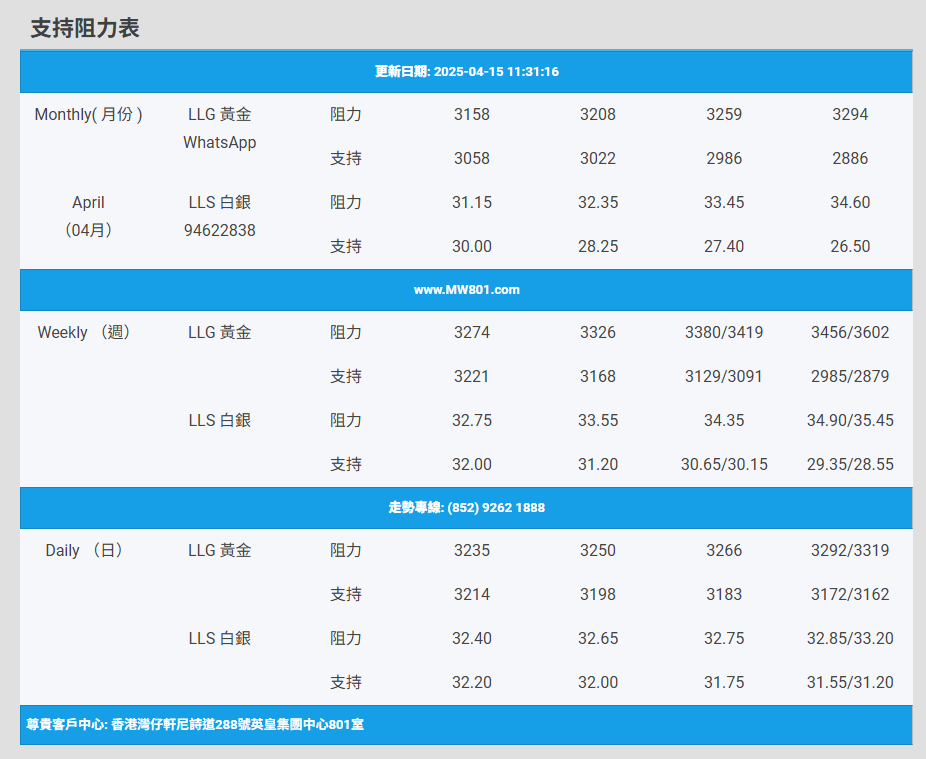Click the value 3380/3419
This screenshot has height=759, width=926.
pos(724,332)
